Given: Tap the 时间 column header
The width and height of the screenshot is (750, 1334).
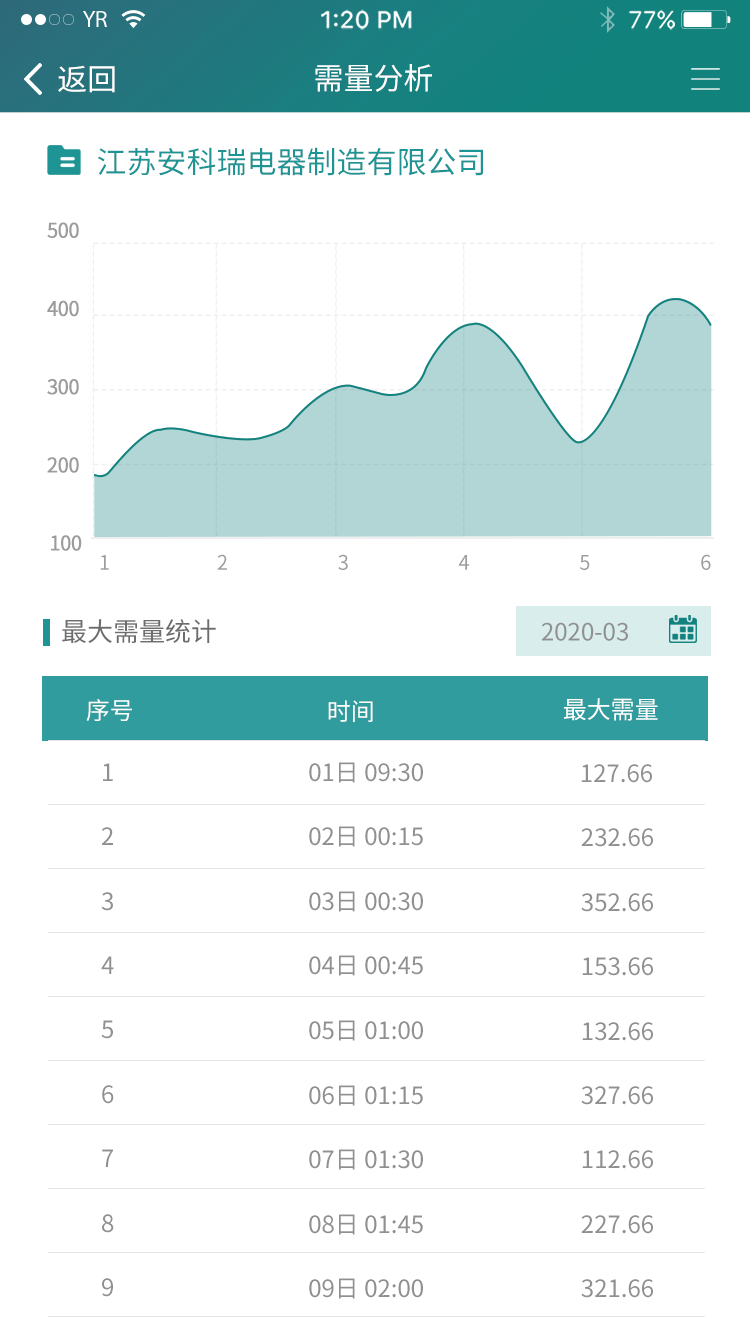Looking at the screenshot, I should [x=350, y=711].
